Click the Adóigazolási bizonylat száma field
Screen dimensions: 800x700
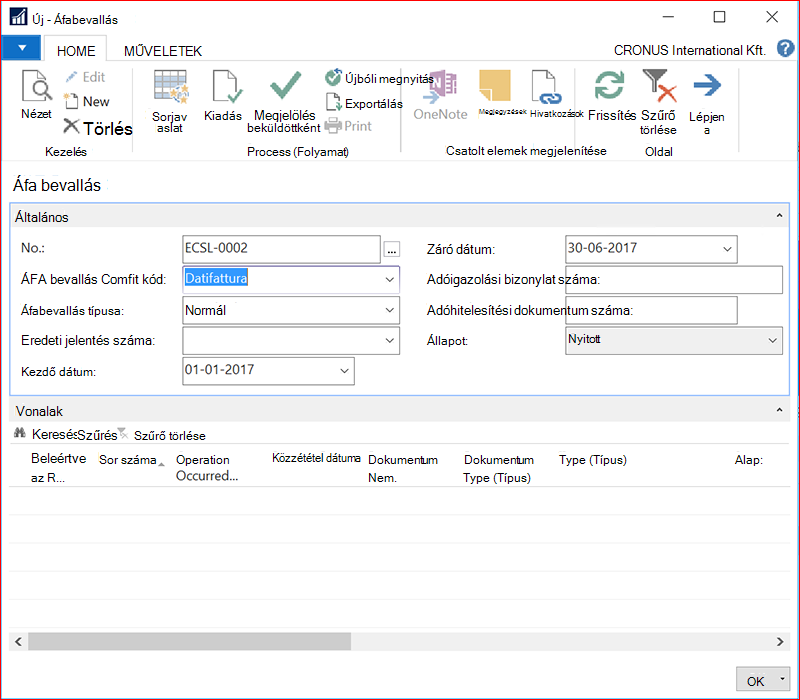pyautogui.click(x=673, y=280)
